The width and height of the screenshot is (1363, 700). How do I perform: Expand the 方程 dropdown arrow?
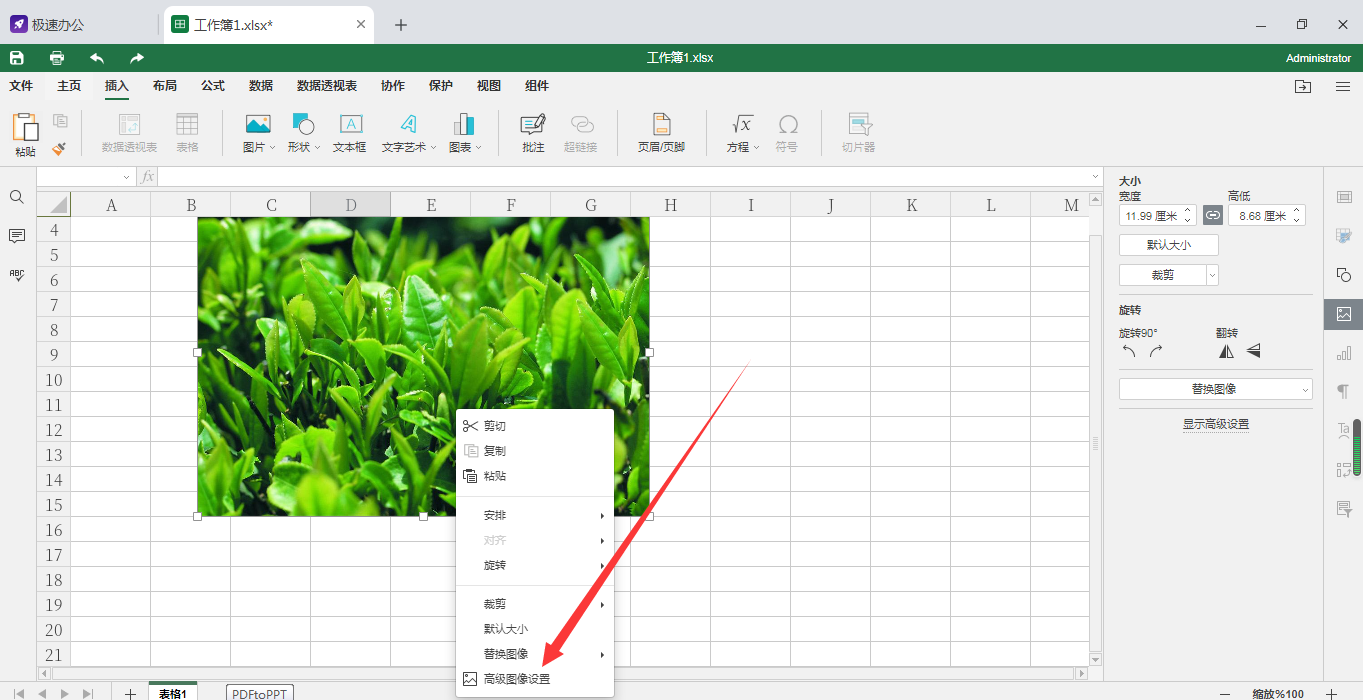[x=756, y=148]
